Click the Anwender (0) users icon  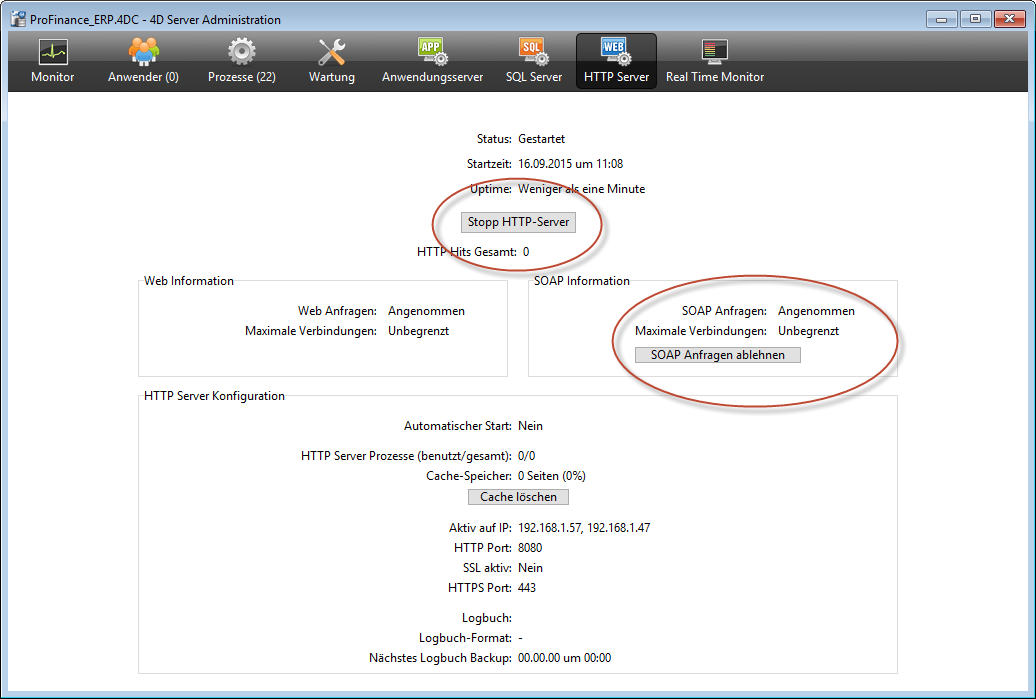(143, 51)
